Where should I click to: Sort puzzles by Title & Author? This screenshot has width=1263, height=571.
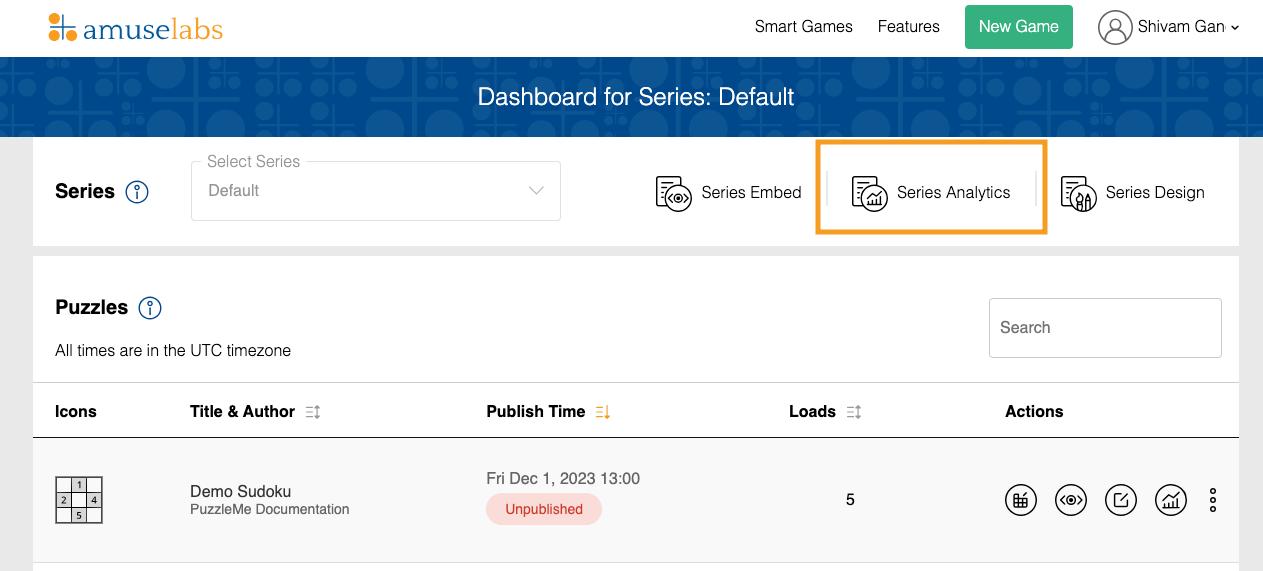coord(313,412)
